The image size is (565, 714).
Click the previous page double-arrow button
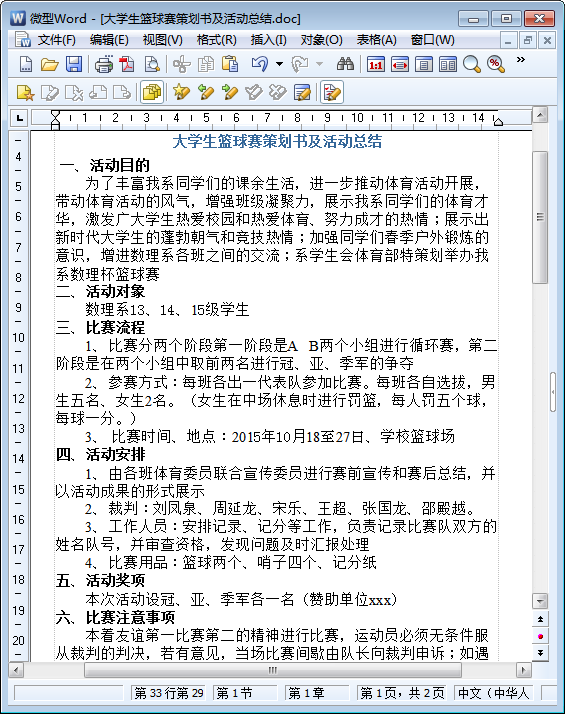pyautogui.click(x=540, y=619)
